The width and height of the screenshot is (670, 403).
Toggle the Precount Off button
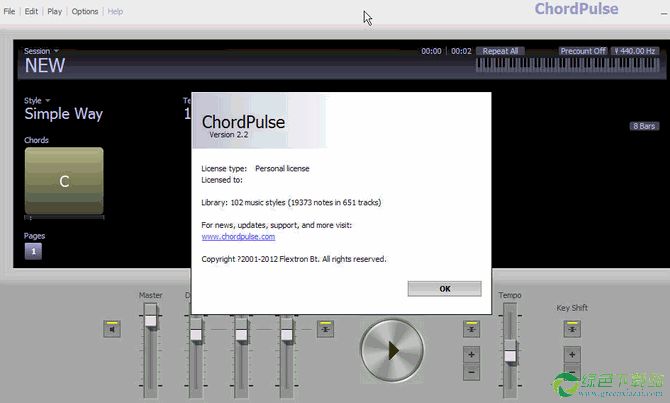(x=583, y=51)
